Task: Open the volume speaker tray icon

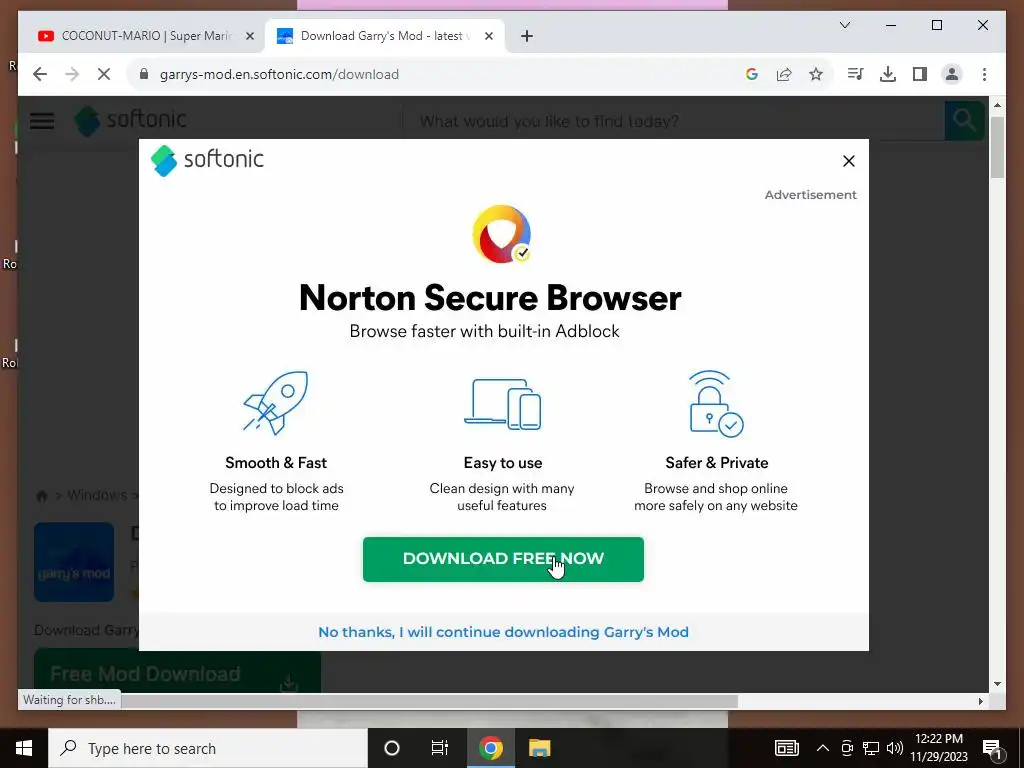Action: tap(895, 748)
